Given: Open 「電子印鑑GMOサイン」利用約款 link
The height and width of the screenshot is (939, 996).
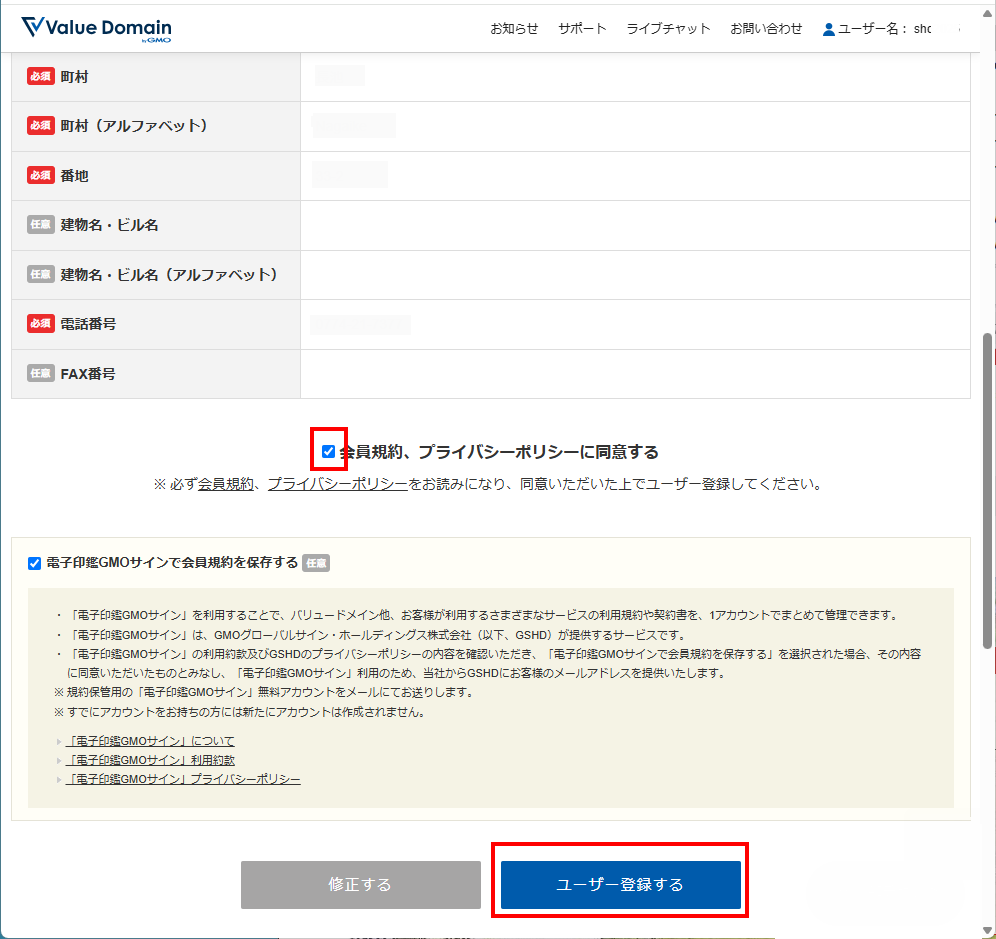Looking at the screenshot, I should tap(150, 760).
